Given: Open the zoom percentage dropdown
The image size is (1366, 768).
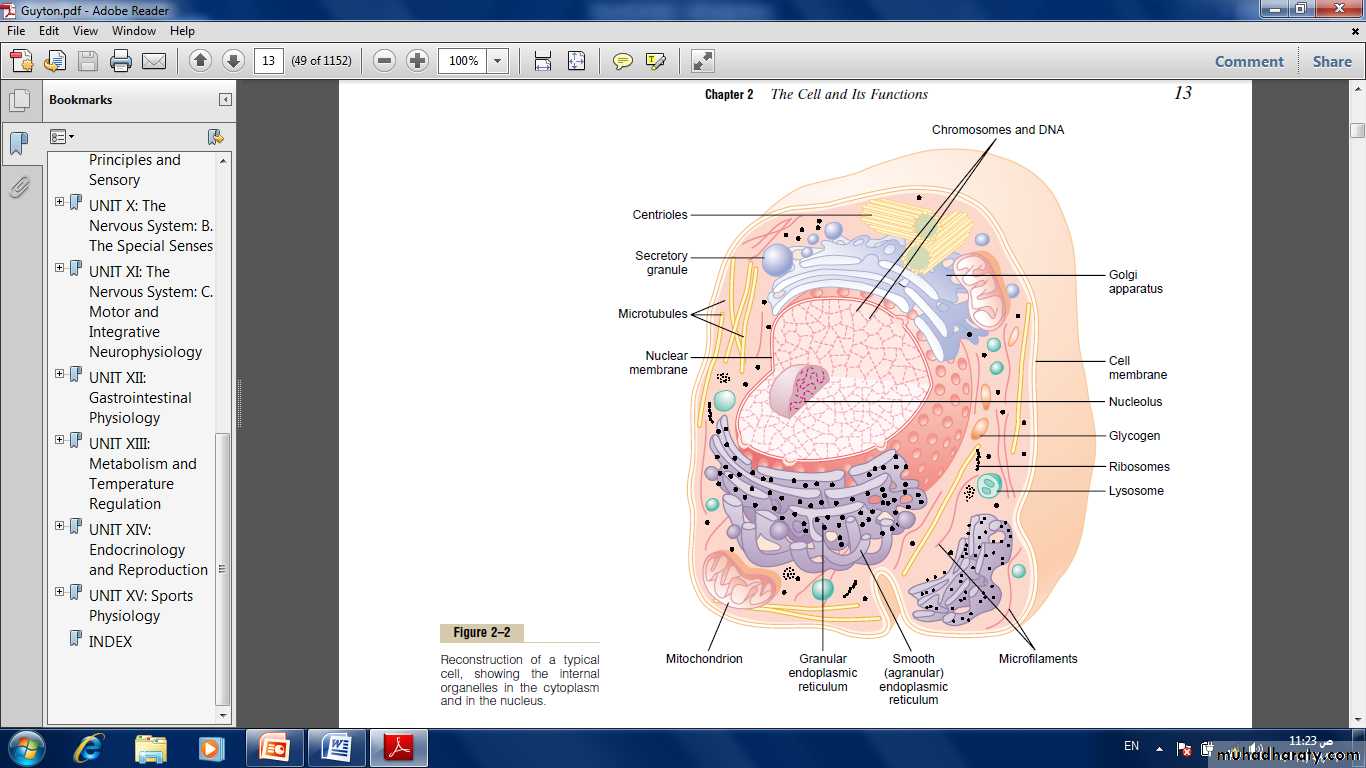Looking at the screenshot, I should point(497,61).
